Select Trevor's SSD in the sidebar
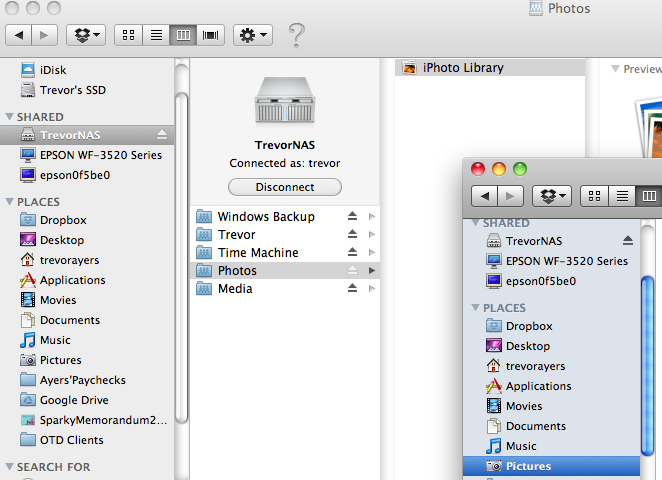 click(87, 90)
